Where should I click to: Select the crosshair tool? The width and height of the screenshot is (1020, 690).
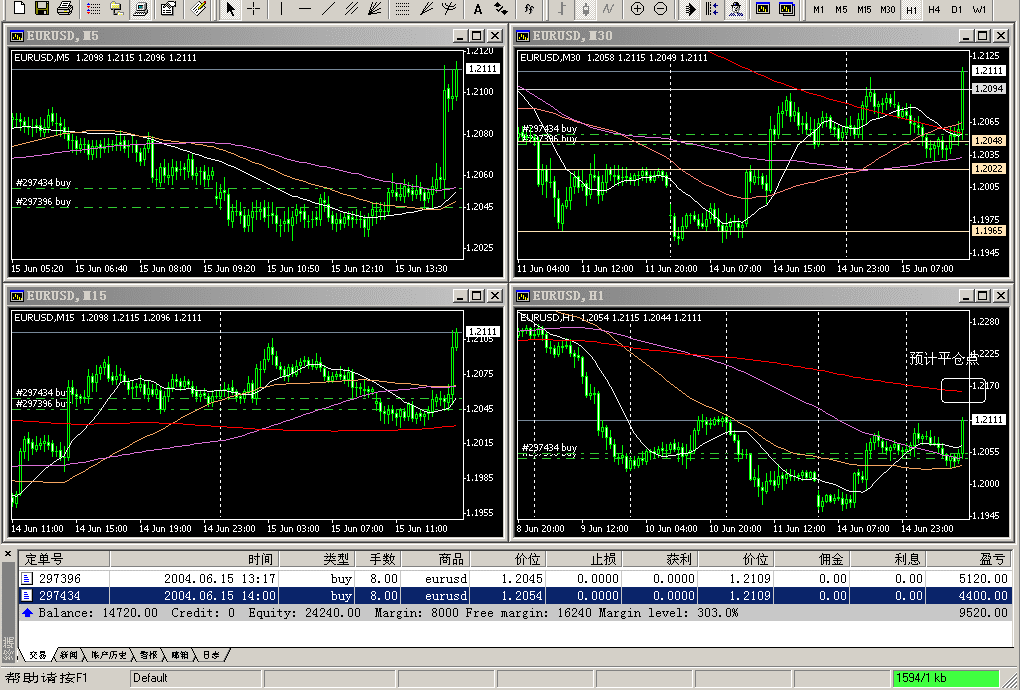(254, 8)
